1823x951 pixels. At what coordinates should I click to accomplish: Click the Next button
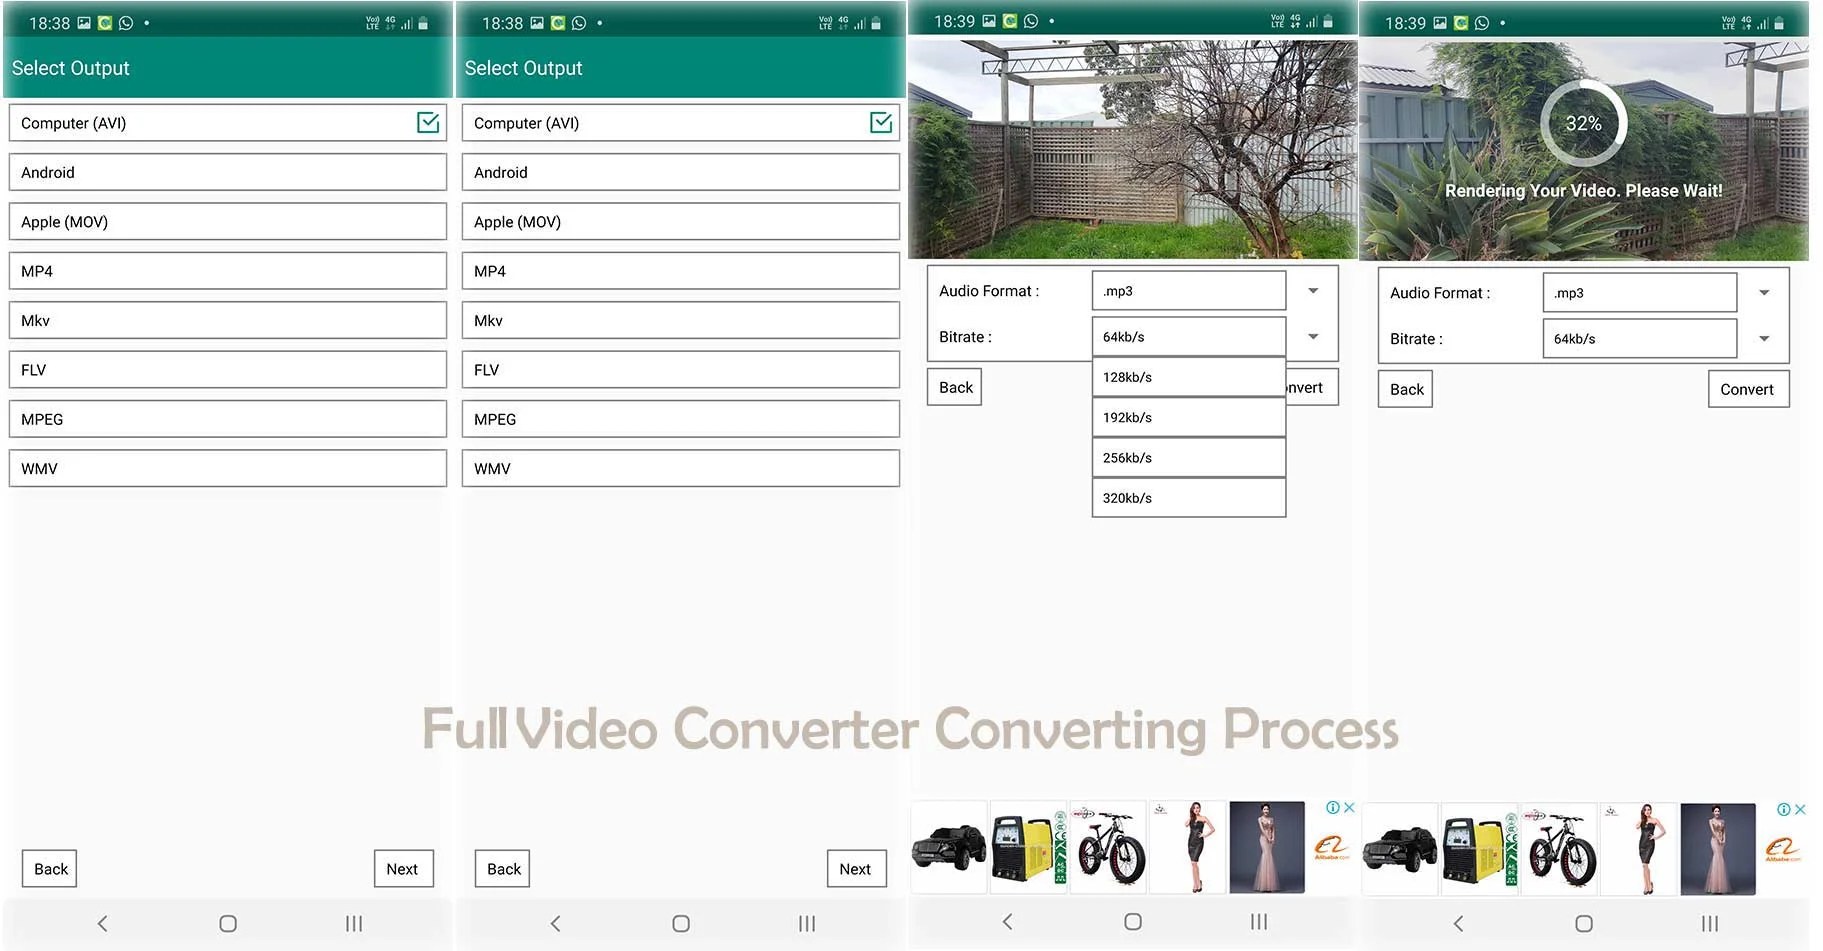(404, 868)
